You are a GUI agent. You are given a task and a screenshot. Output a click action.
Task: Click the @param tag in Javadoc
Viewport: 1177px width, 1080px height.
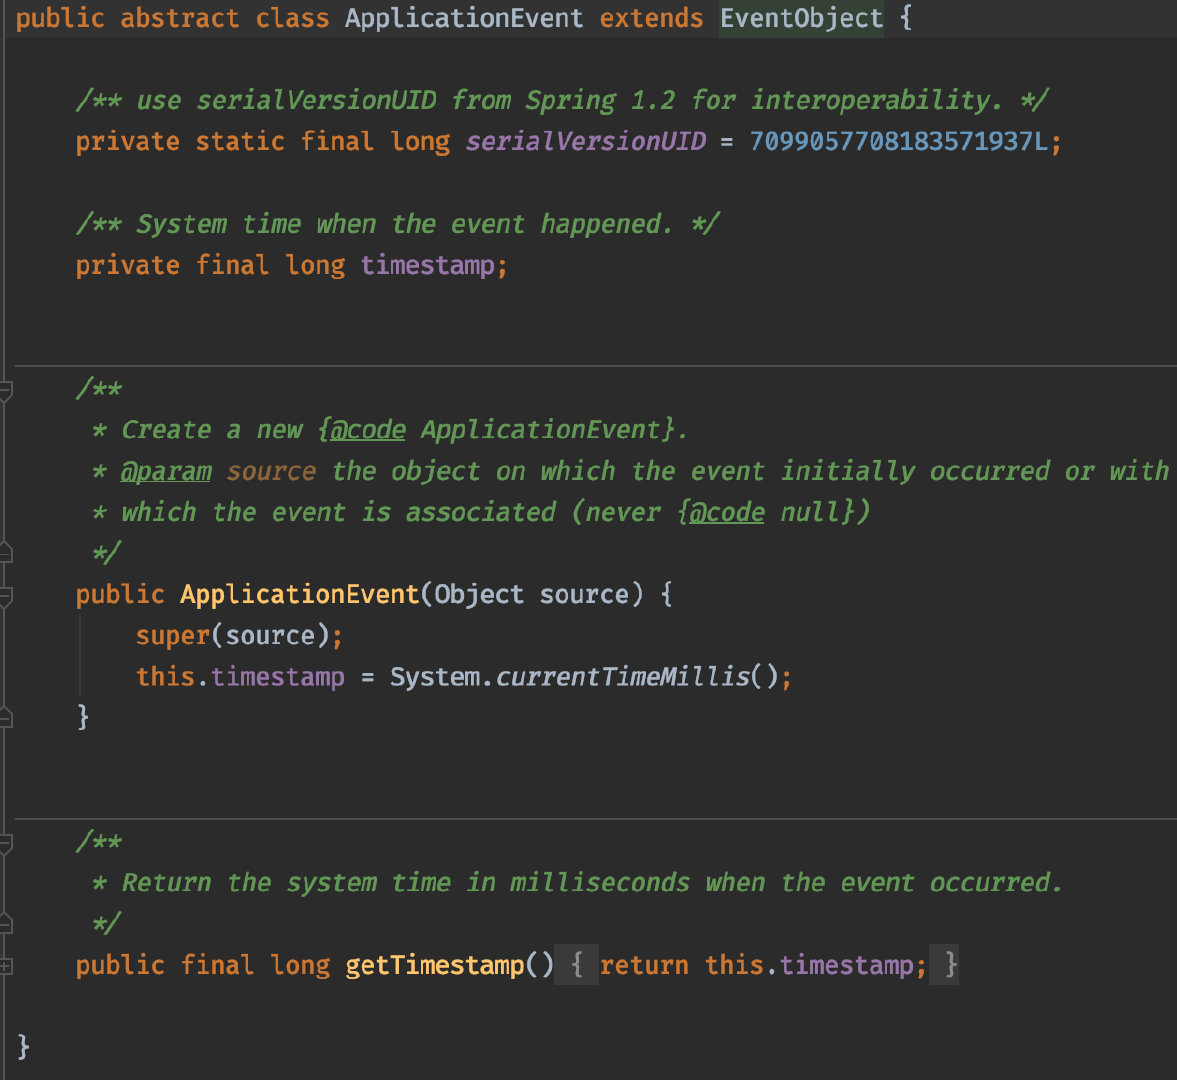[x=166, y=471]
